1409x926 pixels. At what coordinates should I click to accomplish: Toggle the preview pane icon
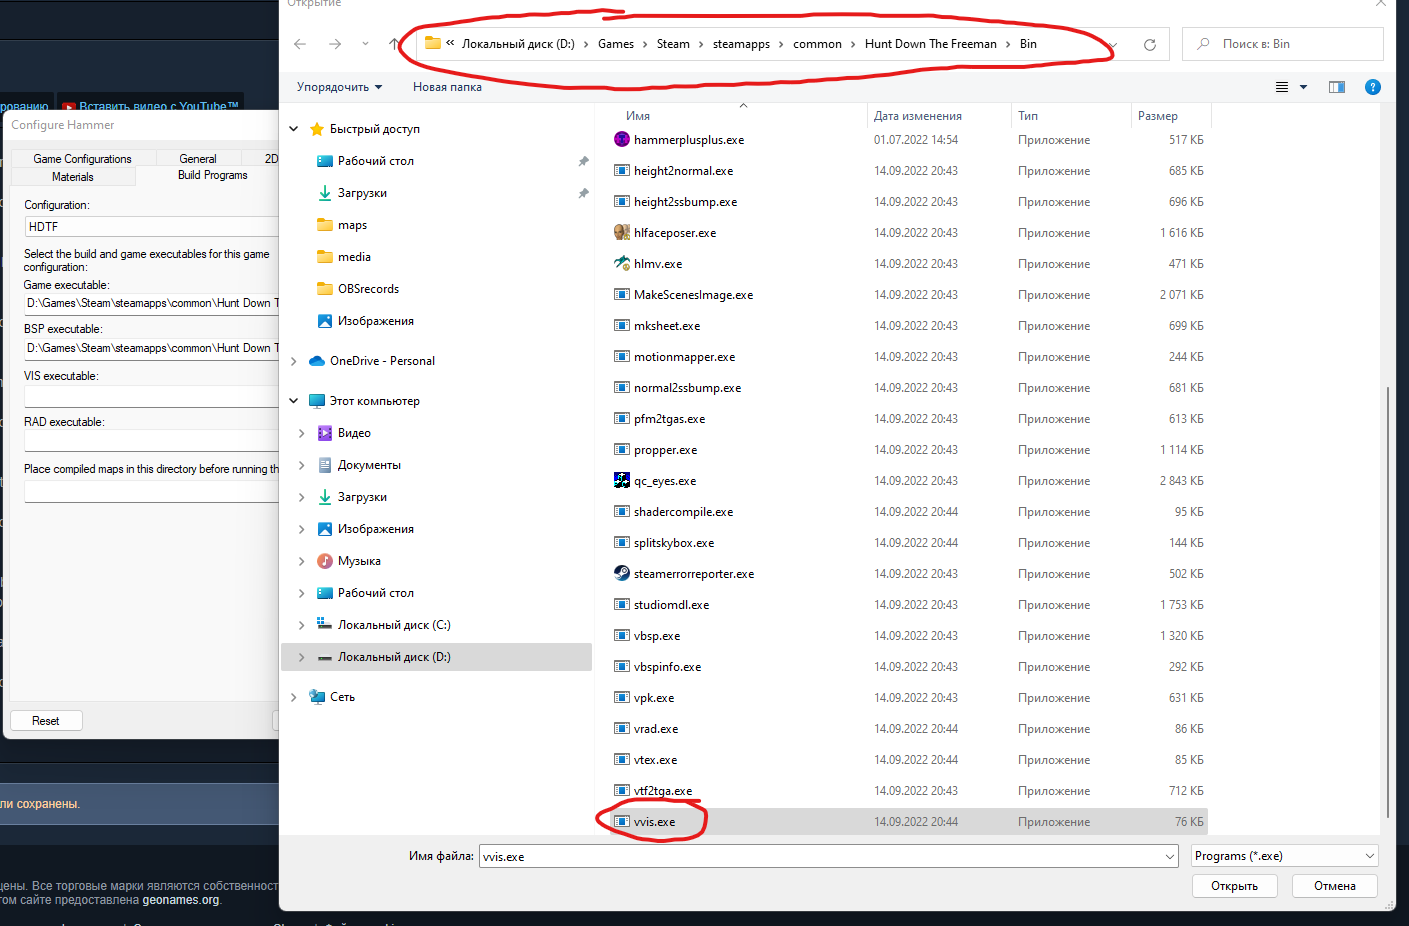coord(1337,87)
